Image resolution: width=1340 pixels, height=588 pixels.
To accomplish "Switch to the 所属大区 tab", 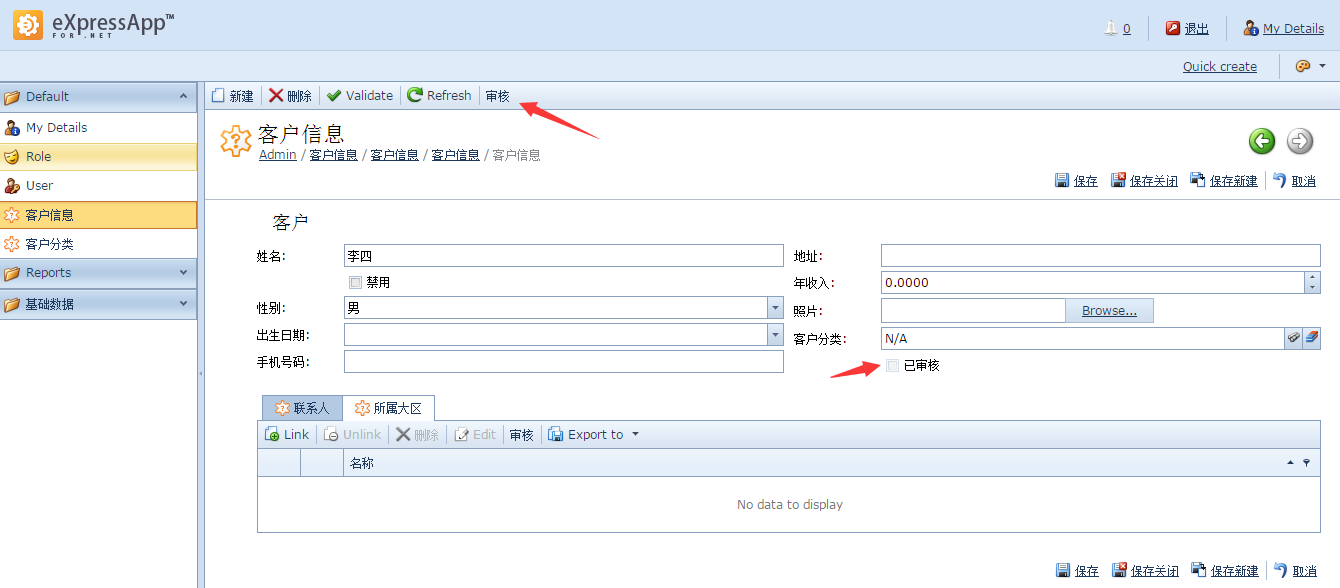I will 389,408.
